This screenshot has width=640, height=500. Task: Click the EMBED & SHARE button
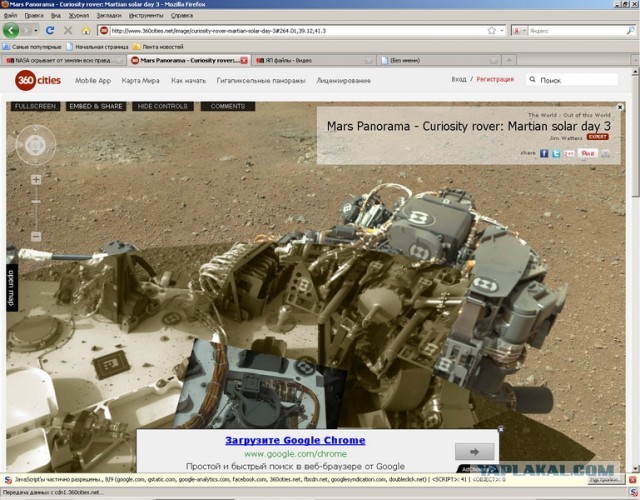click(96, 106)
